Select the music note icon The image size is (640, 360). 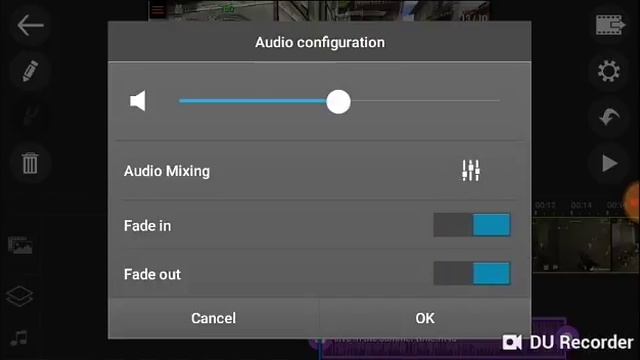click(19, 338)
